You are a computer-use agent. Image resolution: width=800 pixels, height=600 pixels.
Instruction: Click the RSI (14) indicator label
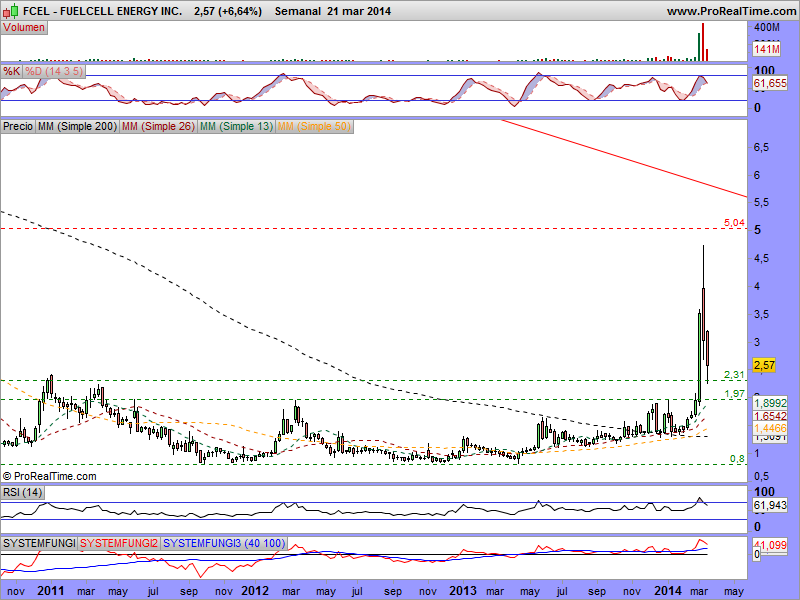click(x=22, y=492)
